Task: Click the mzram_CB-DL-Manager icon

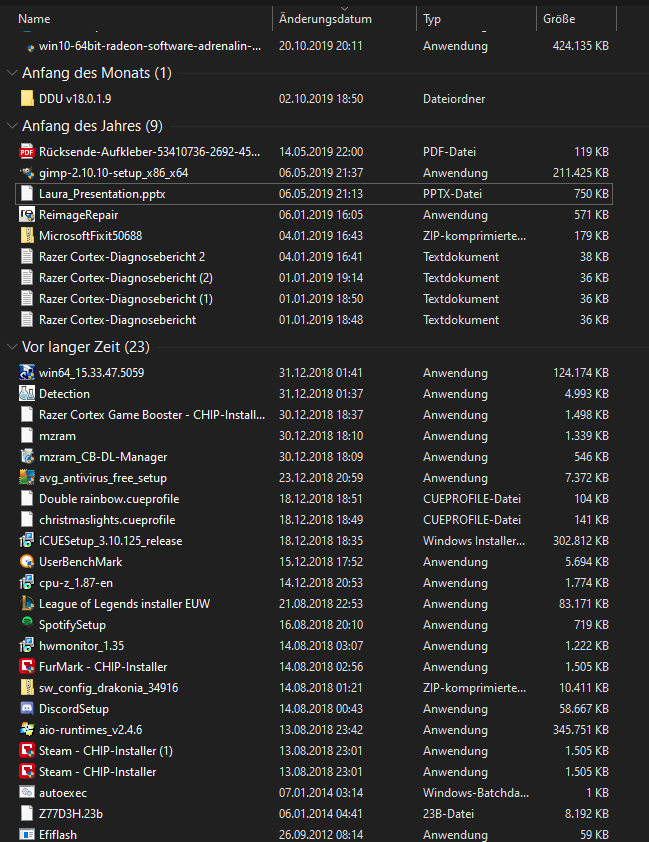Action: pos(27,457)
